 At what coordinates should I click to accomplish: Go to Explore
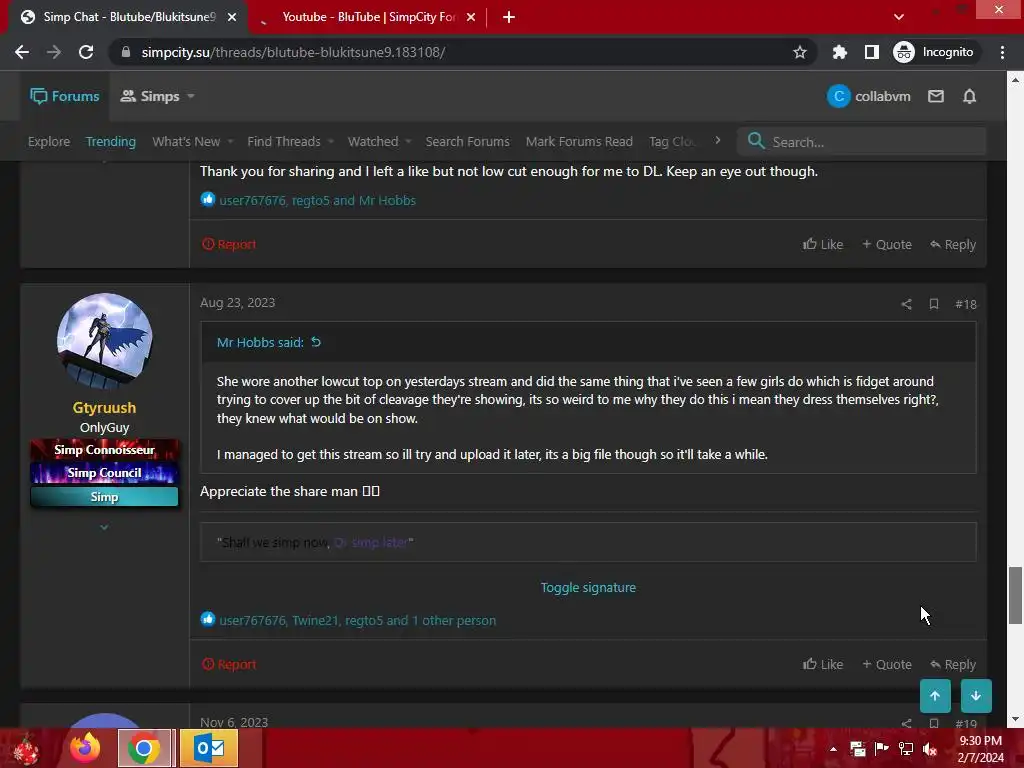pyautogui.click(x=49, y=141)
